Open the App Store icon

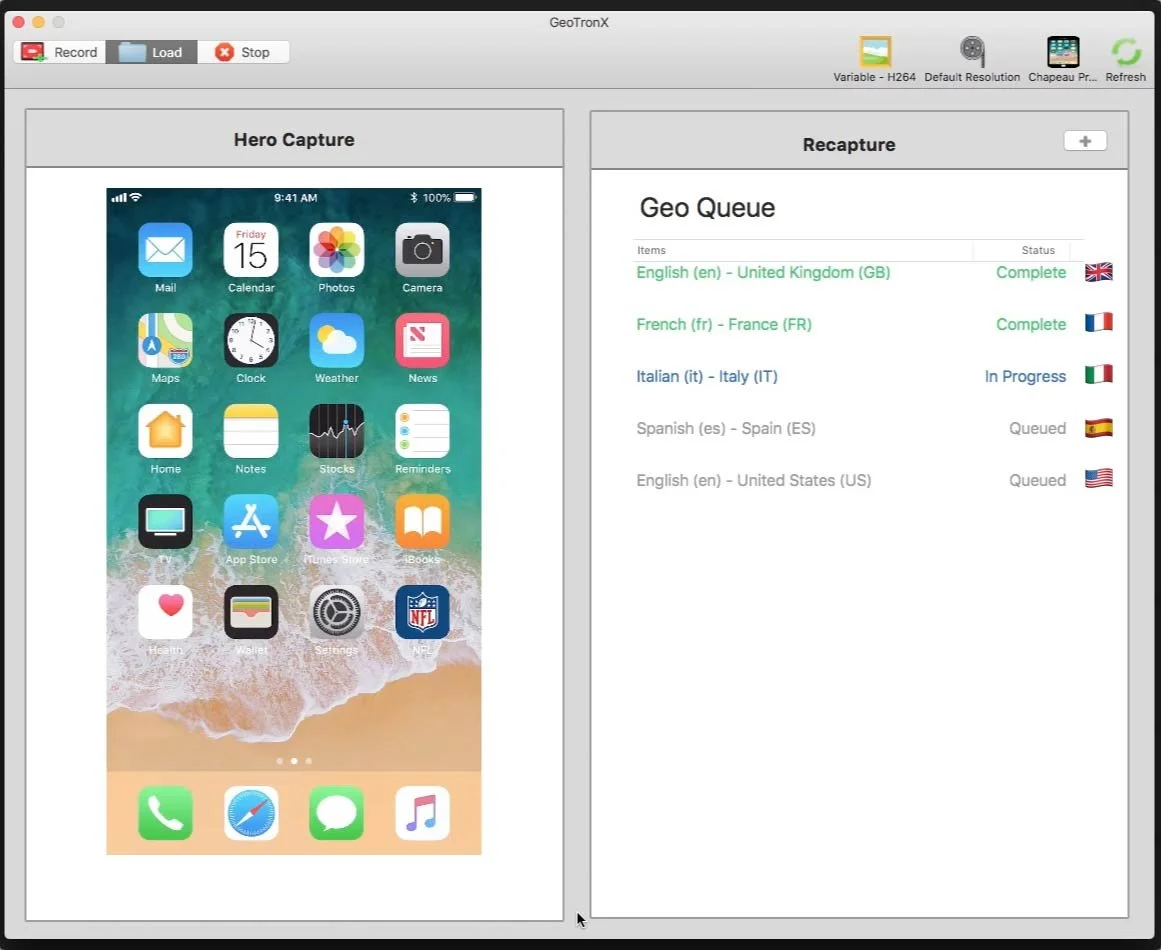pos(251,521)
